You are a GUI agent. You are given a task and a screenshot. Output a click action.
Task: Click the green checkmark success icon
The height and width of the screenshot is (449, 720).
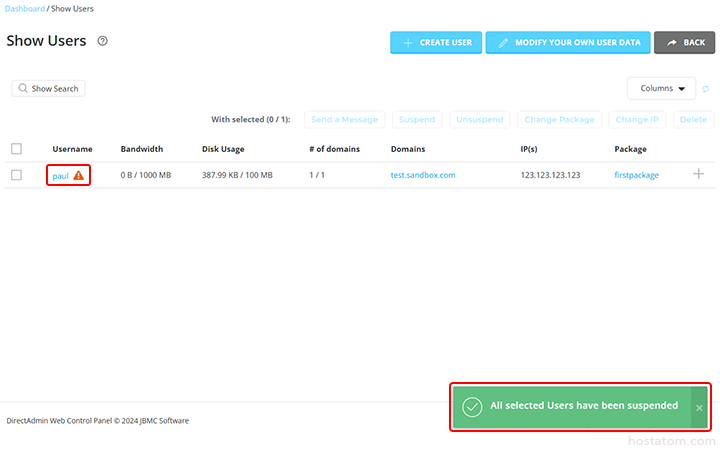coord(472,407)
